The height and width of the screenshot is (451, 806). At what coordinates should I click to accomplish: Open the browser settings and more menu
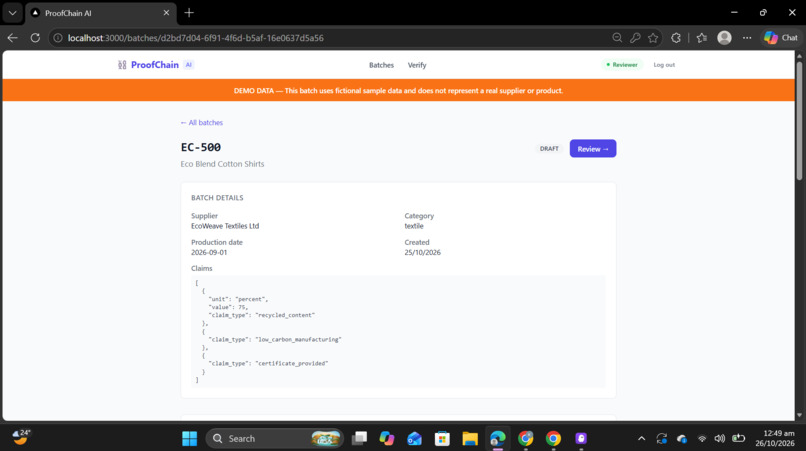click(747, 38)
